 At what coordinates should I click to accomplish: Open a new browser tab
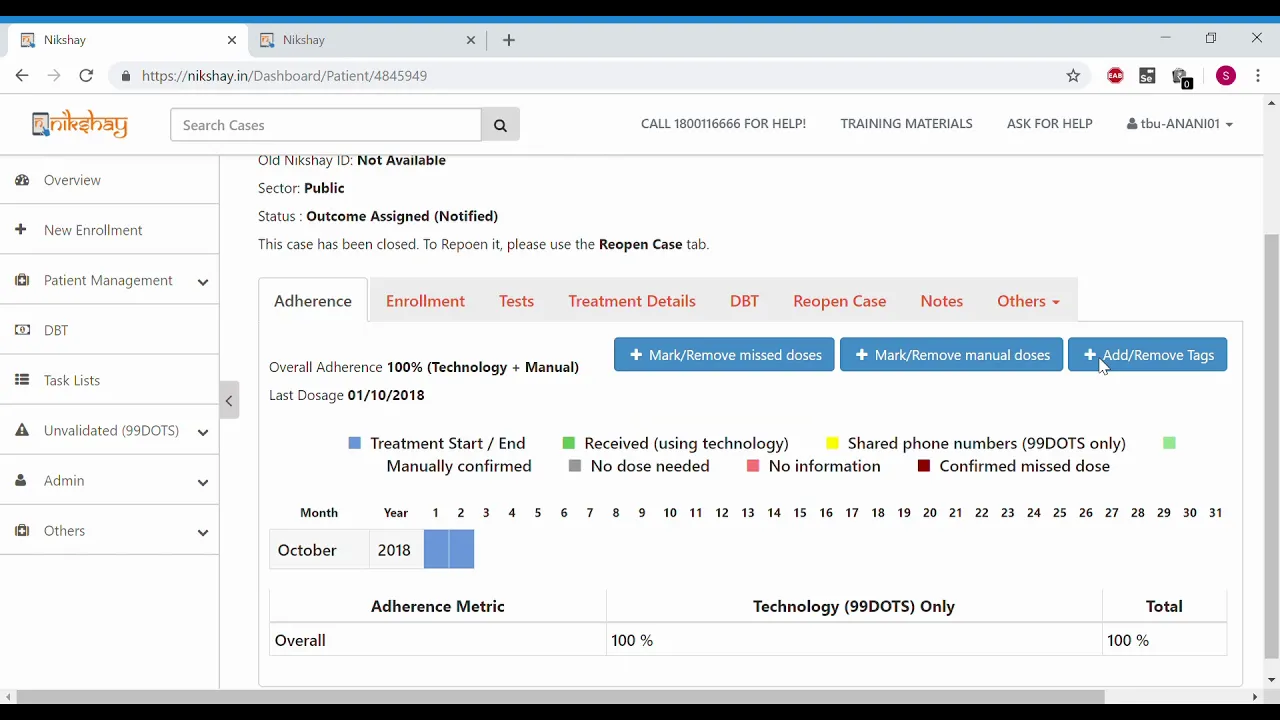click(509, 40)
